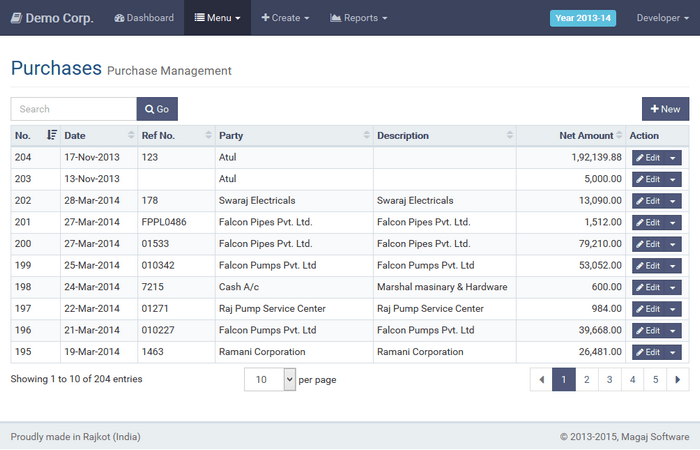Open the Menu dropdown in navbar
Viewport: 700px width, 450px height.
(217, 18)
